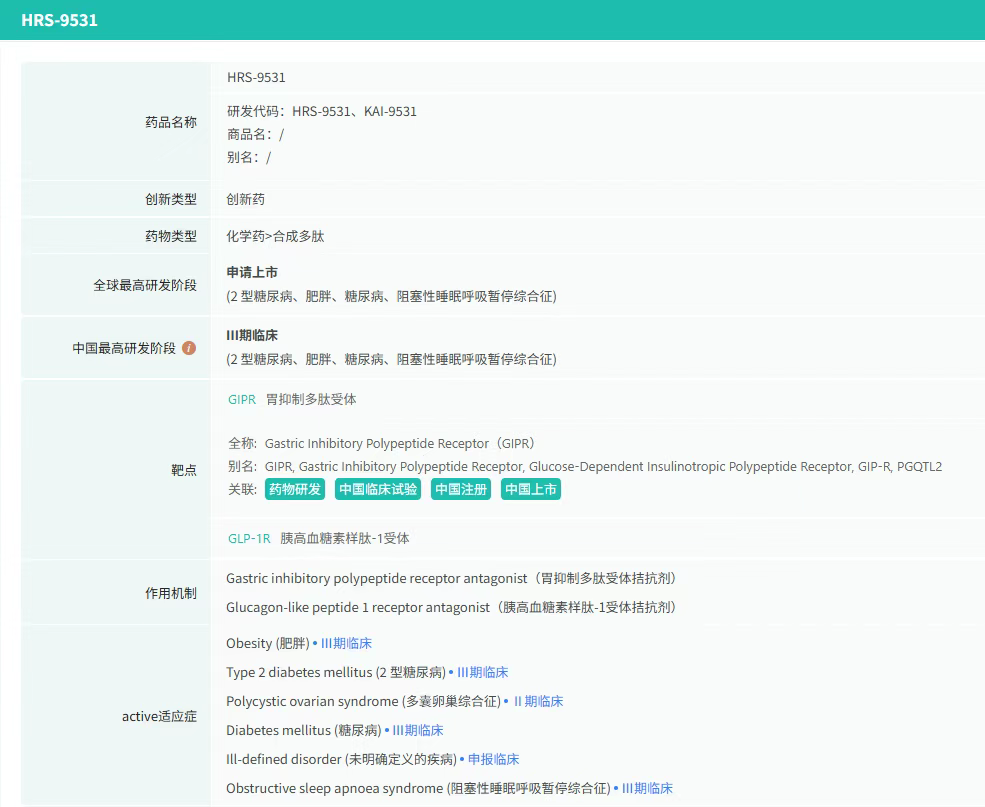Open Type 2 diabetes III期临床 link
The width and height of the screenshot is (985, 807).
482,672
